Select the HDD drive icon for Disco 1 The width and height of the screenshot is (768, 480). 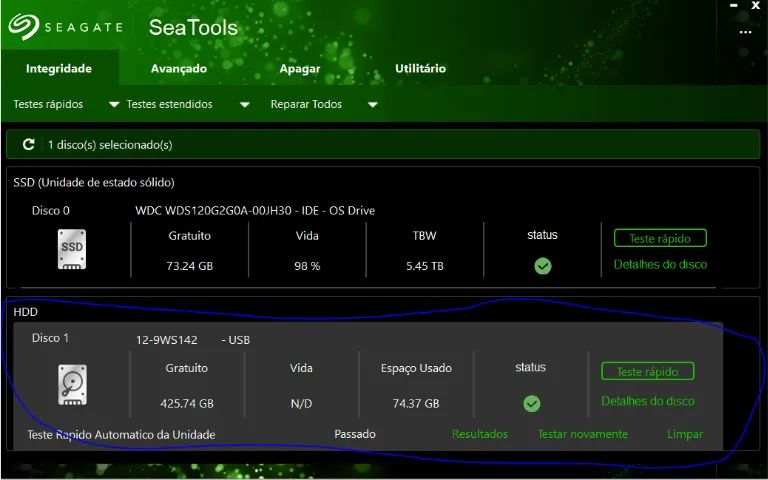click(x=72, y=385)
